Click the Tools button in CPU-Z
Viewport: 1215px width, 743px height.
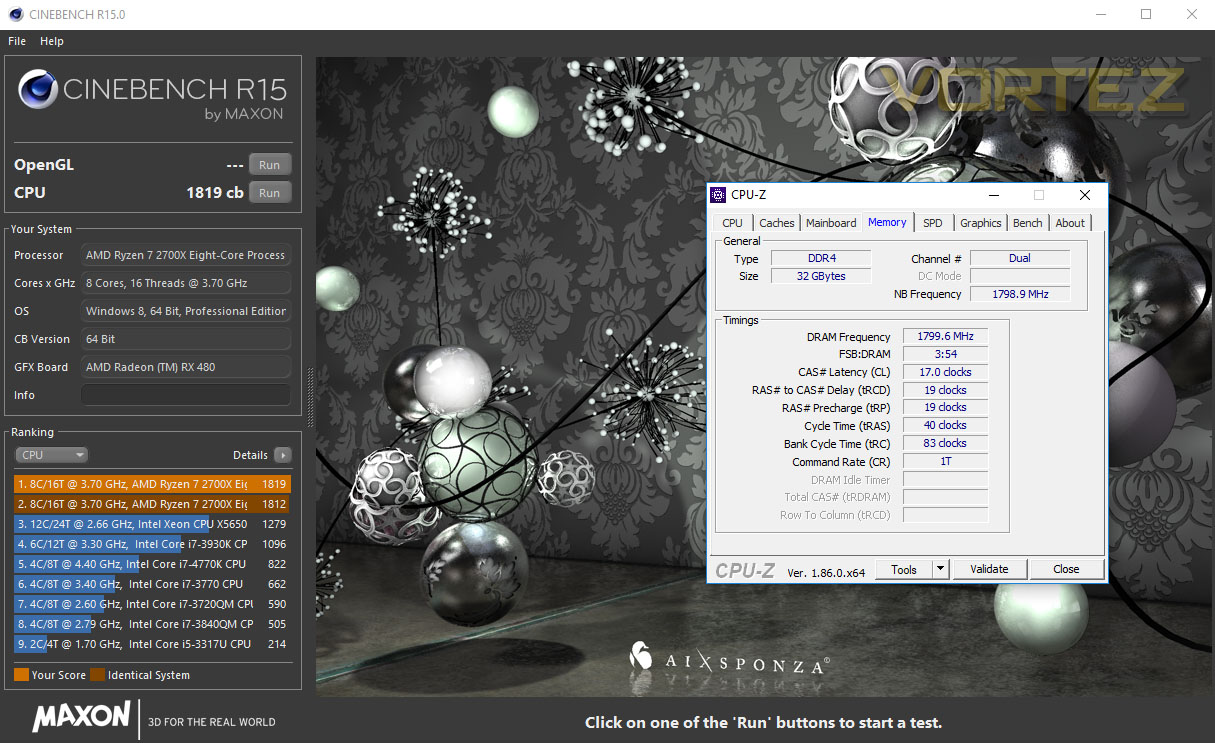click(904, 569)
